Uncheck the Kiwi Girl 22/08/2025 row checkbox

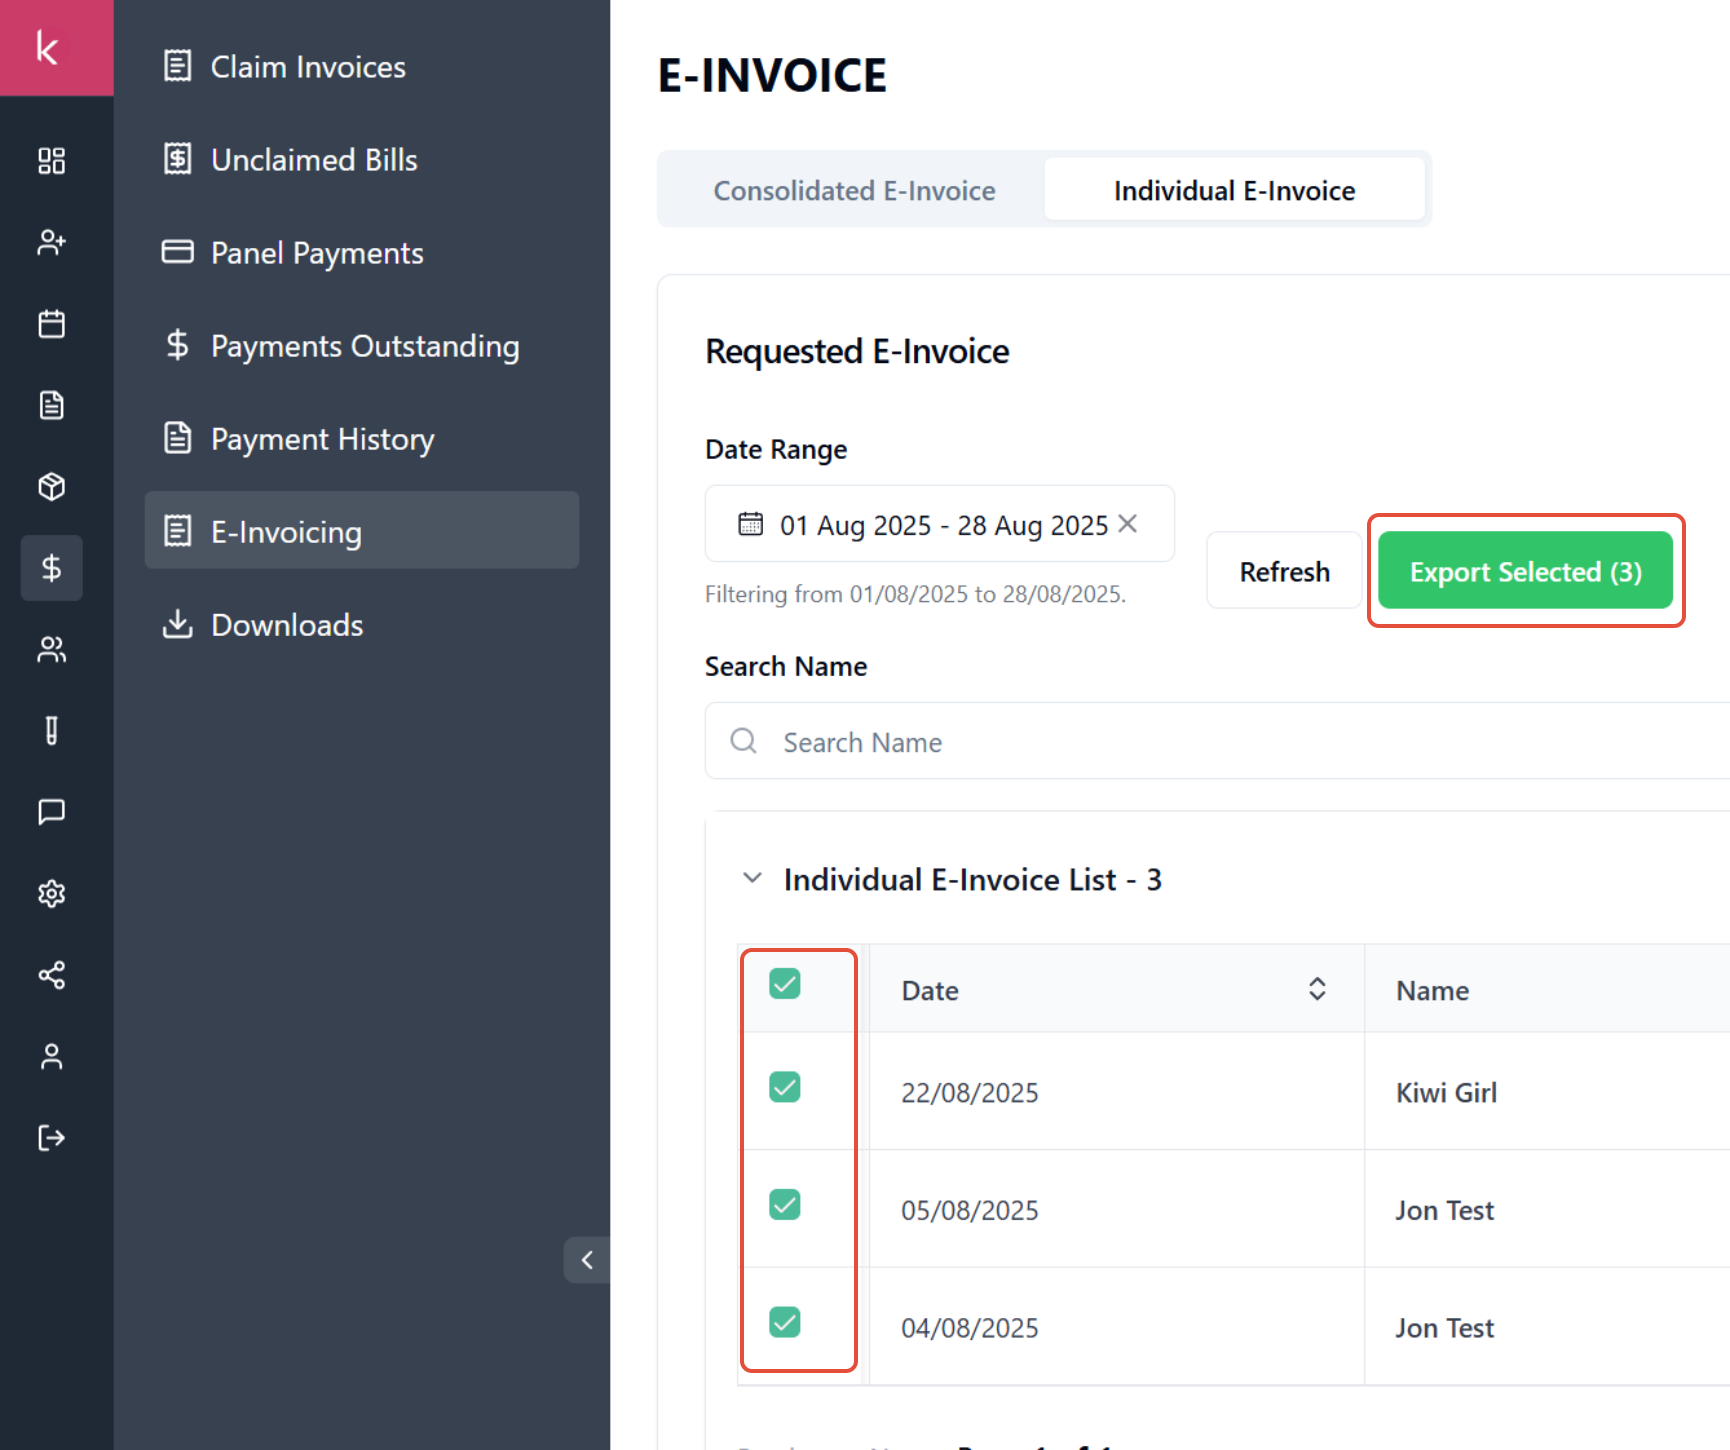[785, 1087]
